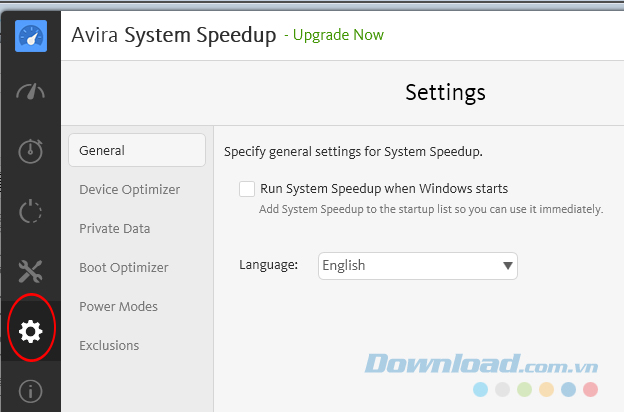Click the 'Language:' label
The image size is (624, 412).
(269, 265)
